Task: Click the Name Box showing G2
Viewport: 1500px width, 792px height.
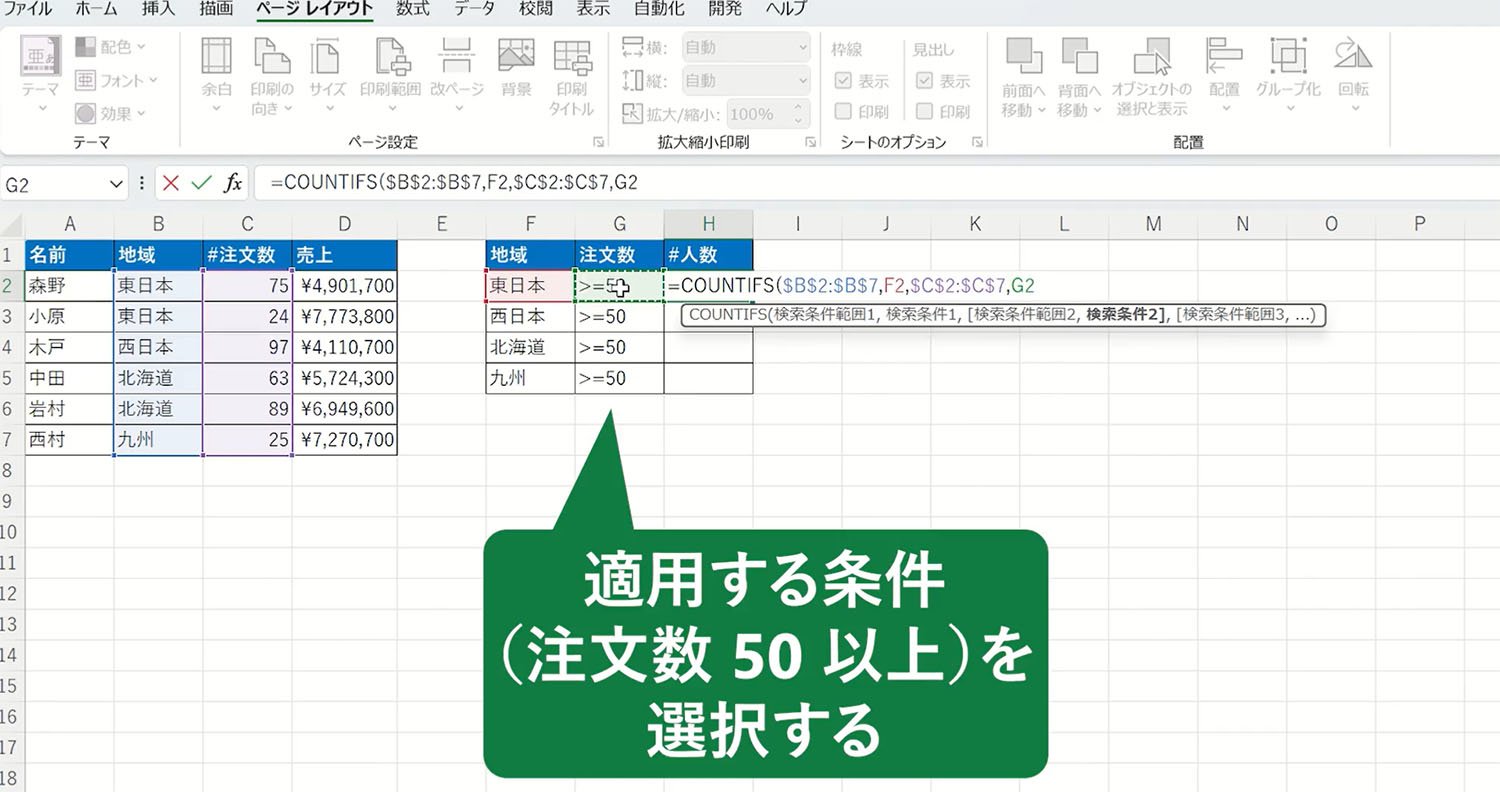Action: pos(52,183)
